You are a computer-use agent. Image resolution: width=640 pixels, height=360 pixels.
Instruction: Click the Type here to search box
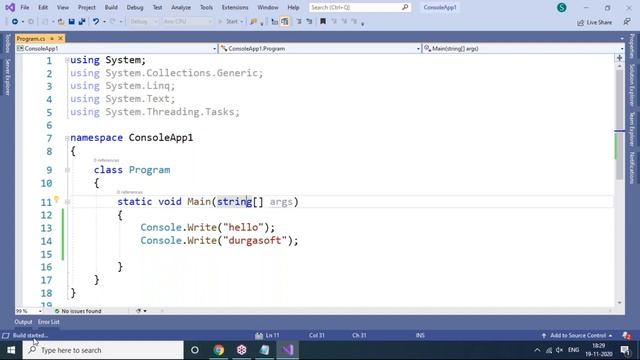point(103,350)
